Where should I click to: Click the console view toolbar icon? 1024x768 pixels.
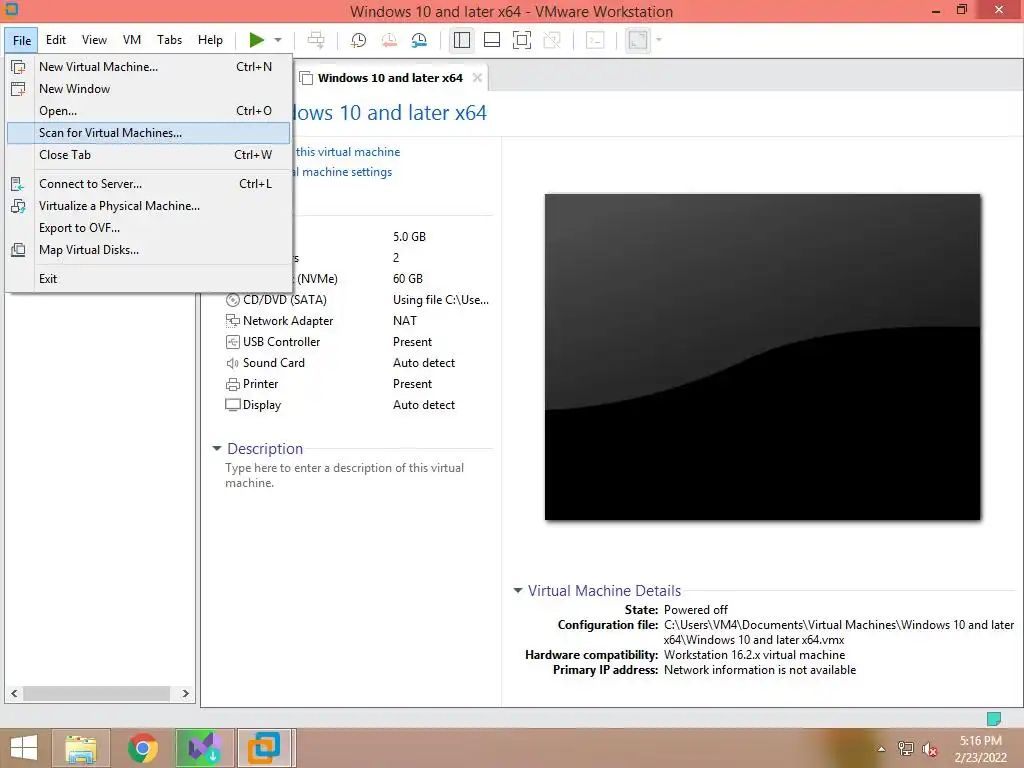tap(595, 40)
